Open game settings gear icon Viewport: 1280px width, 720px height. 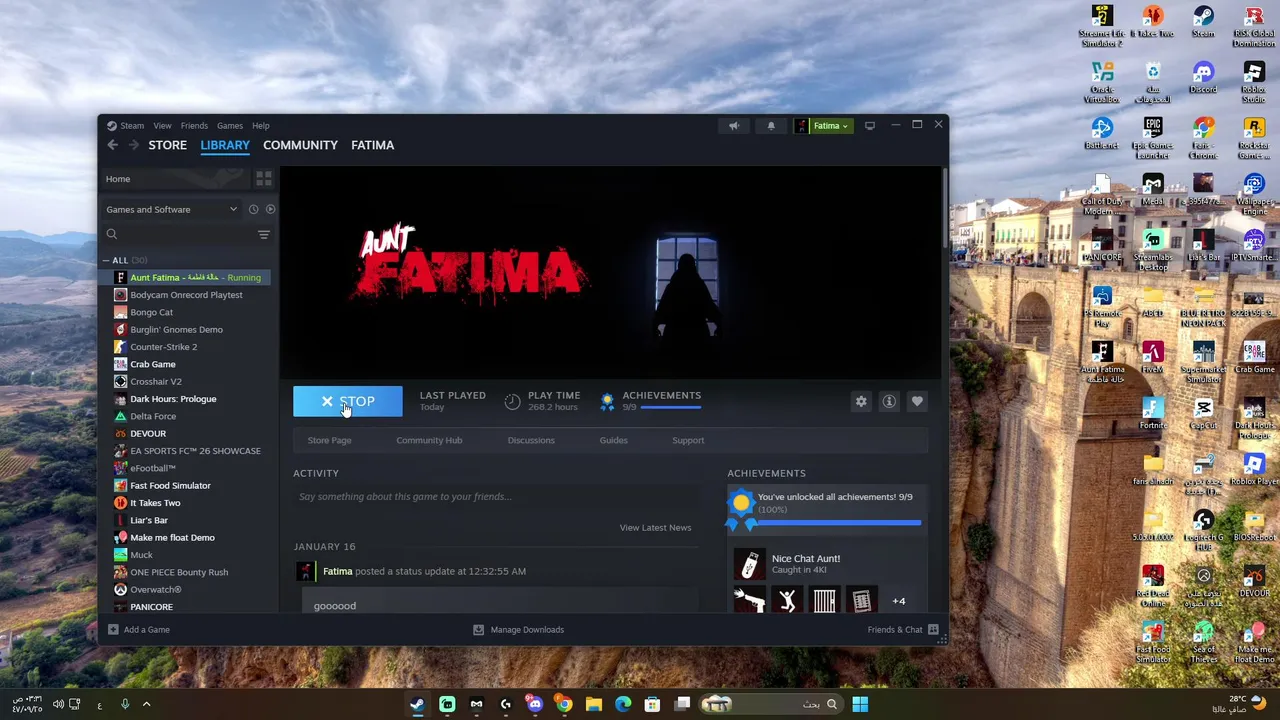(x=861, y=401)
